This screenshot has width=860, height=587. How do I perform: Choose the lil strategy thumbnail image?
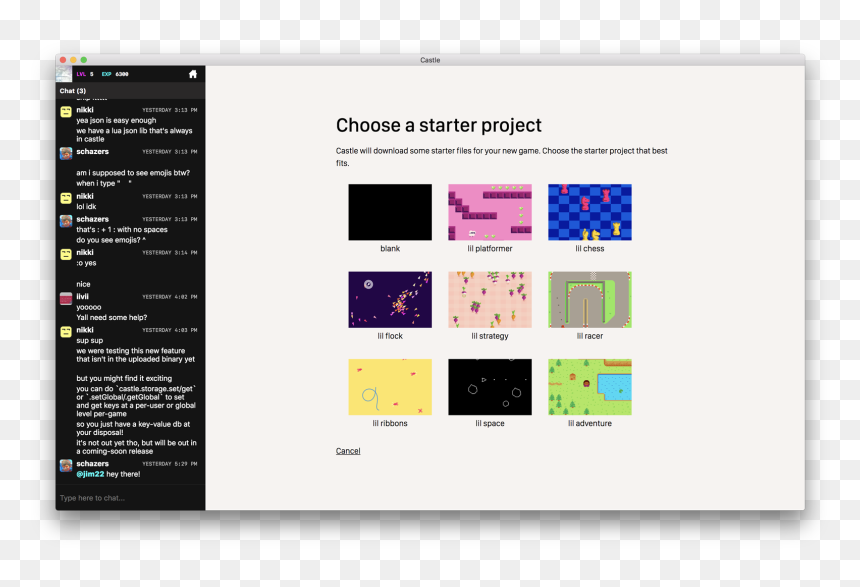coord(490,300)
